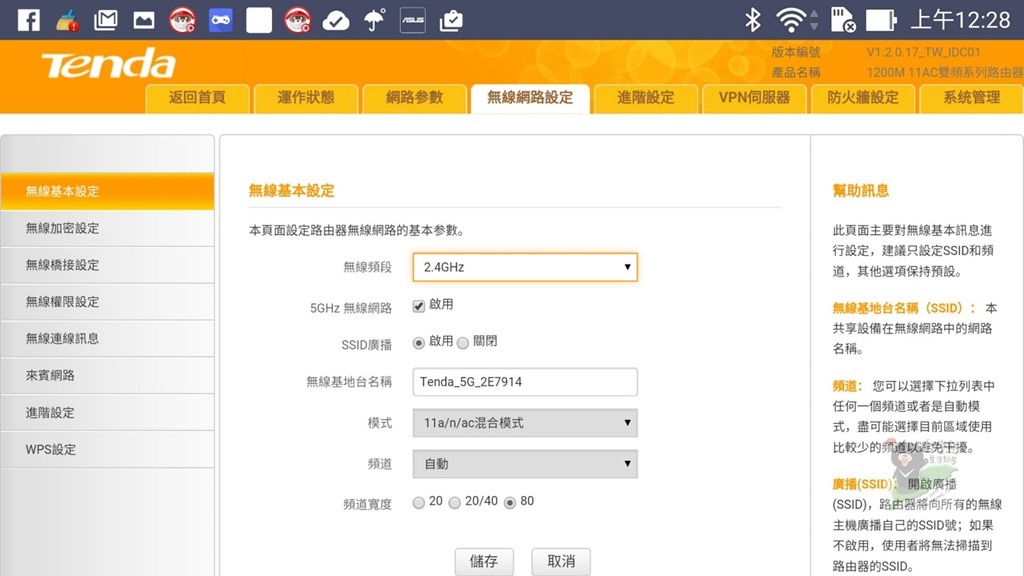Image resolution: width=1024 pixels, height=576 pixels.
Task: Click firmware version V1.2.0.17_TW_IDC01 text
Action: (923, 52)
